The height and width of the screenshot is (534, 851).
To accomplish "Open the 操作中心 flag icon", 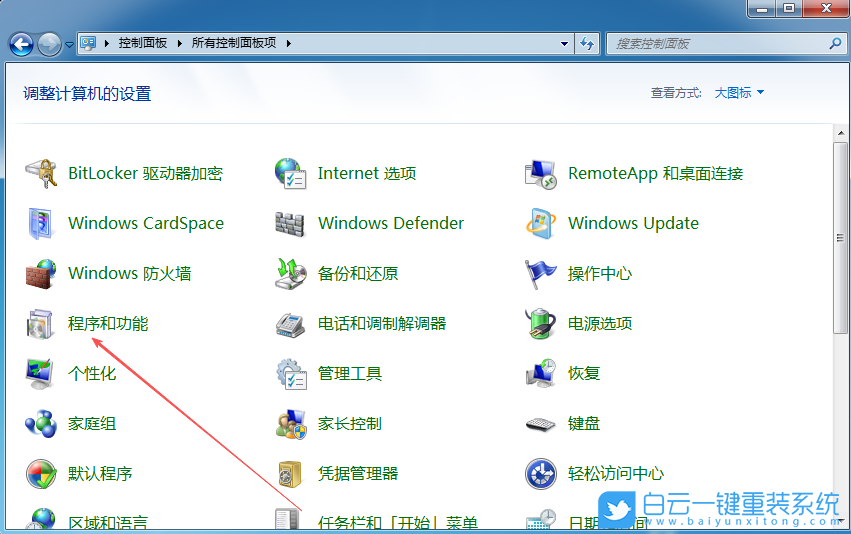I will (541, 274).
